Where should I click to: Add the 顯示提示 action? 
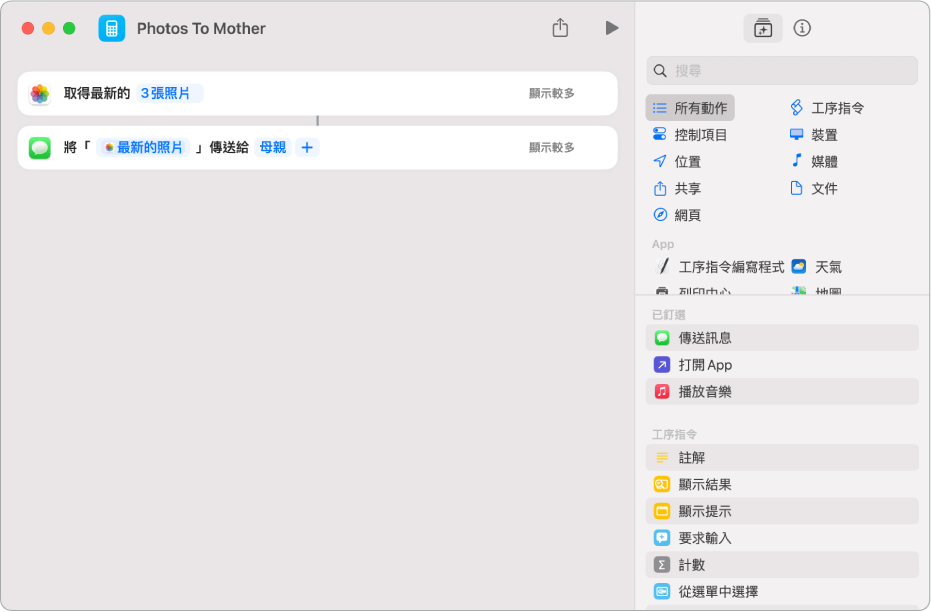(x=782, y=511)
